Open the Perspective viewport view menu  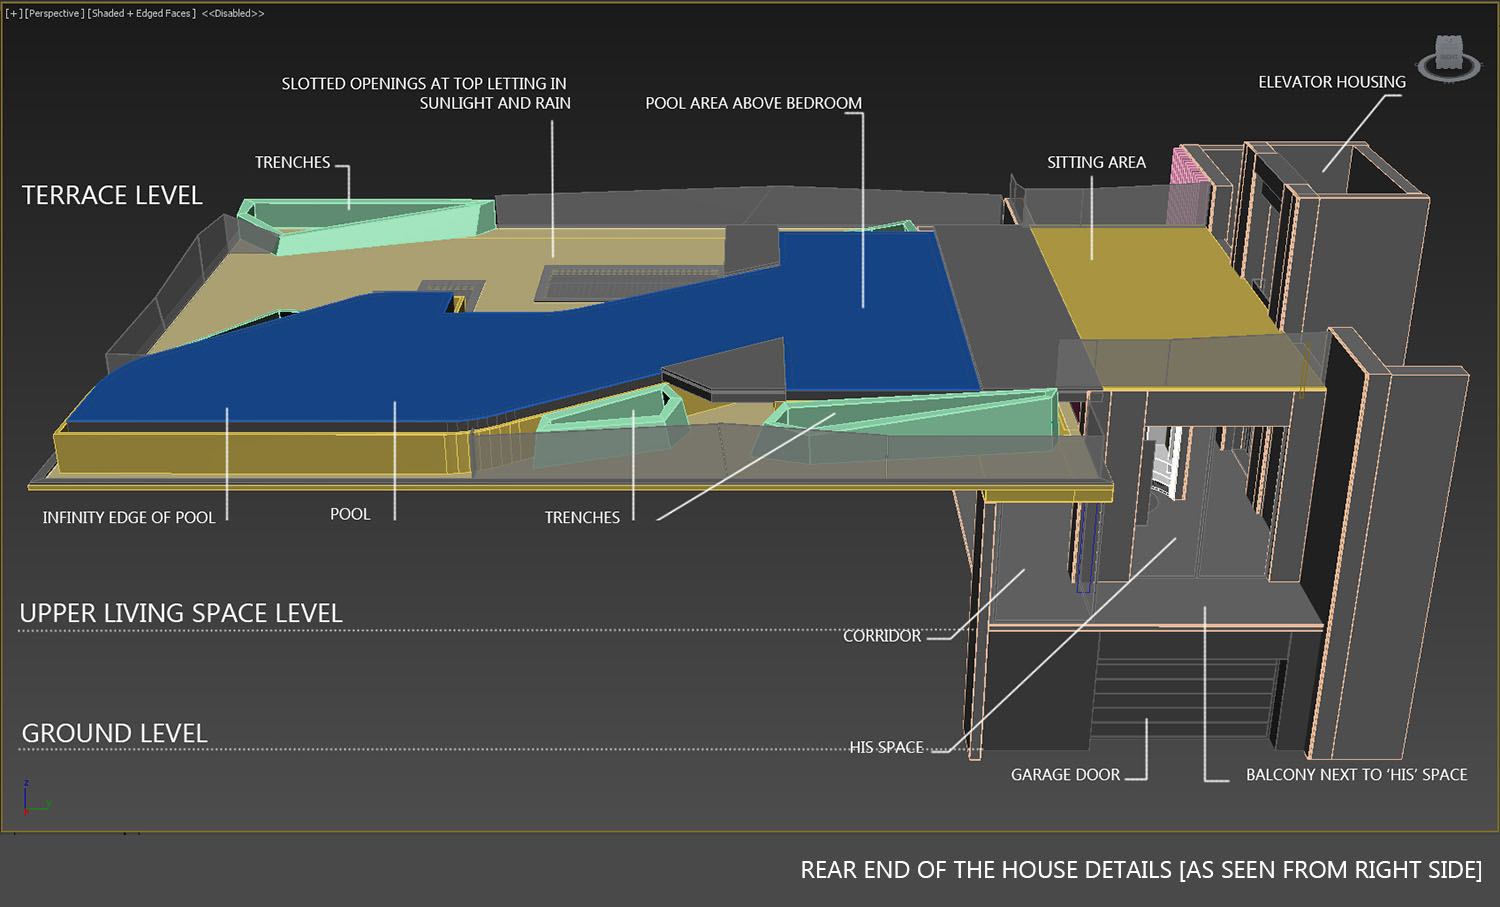(x=54, y=13)
